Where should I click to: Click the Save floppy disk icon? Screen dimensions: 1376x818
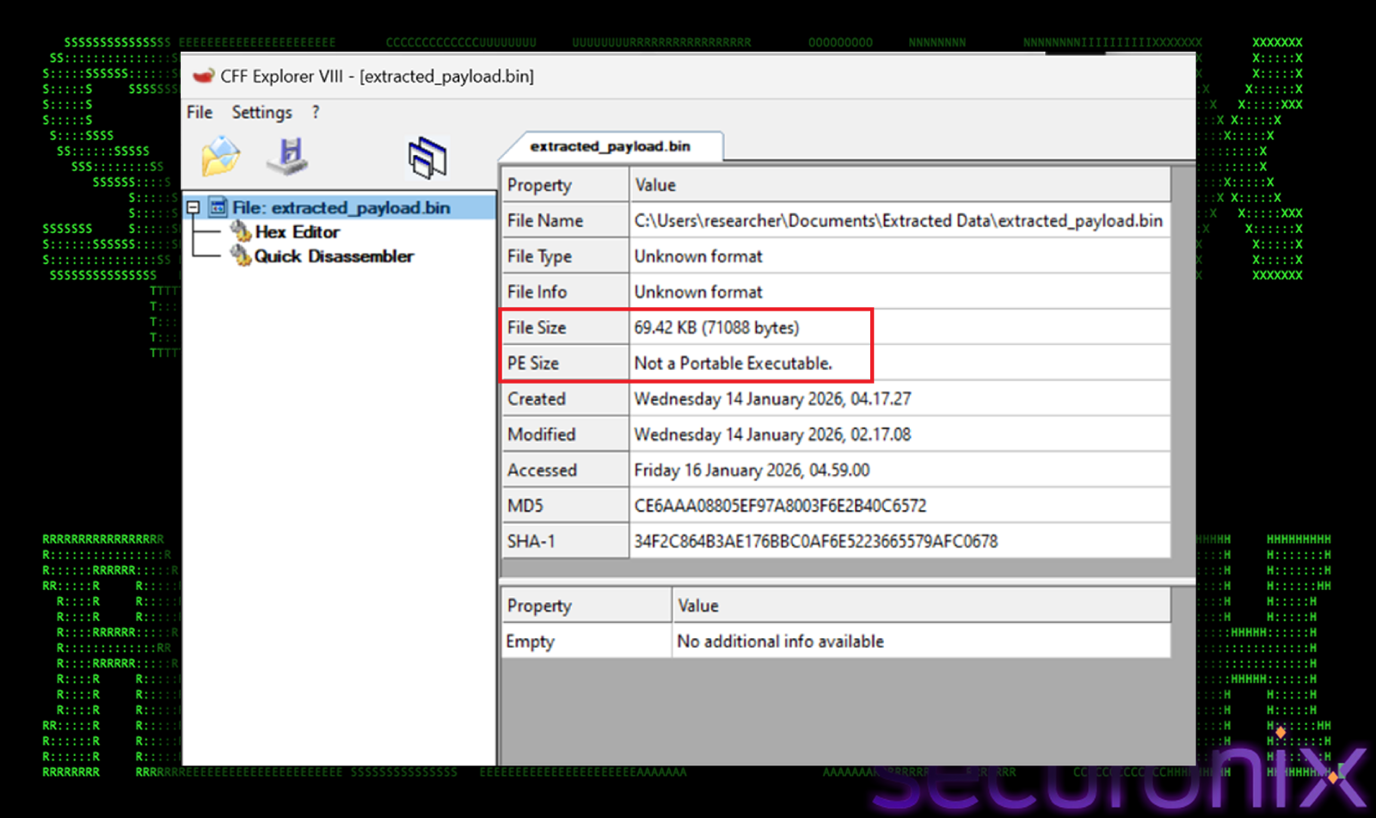(x=287, y=157)
